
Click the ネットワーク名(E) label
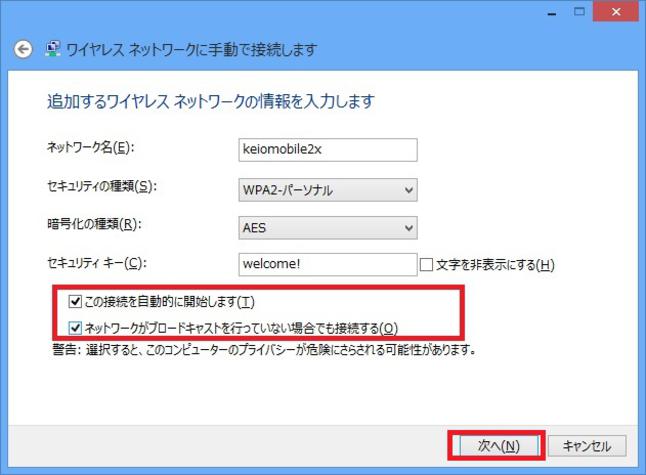[x=90, y=148]
